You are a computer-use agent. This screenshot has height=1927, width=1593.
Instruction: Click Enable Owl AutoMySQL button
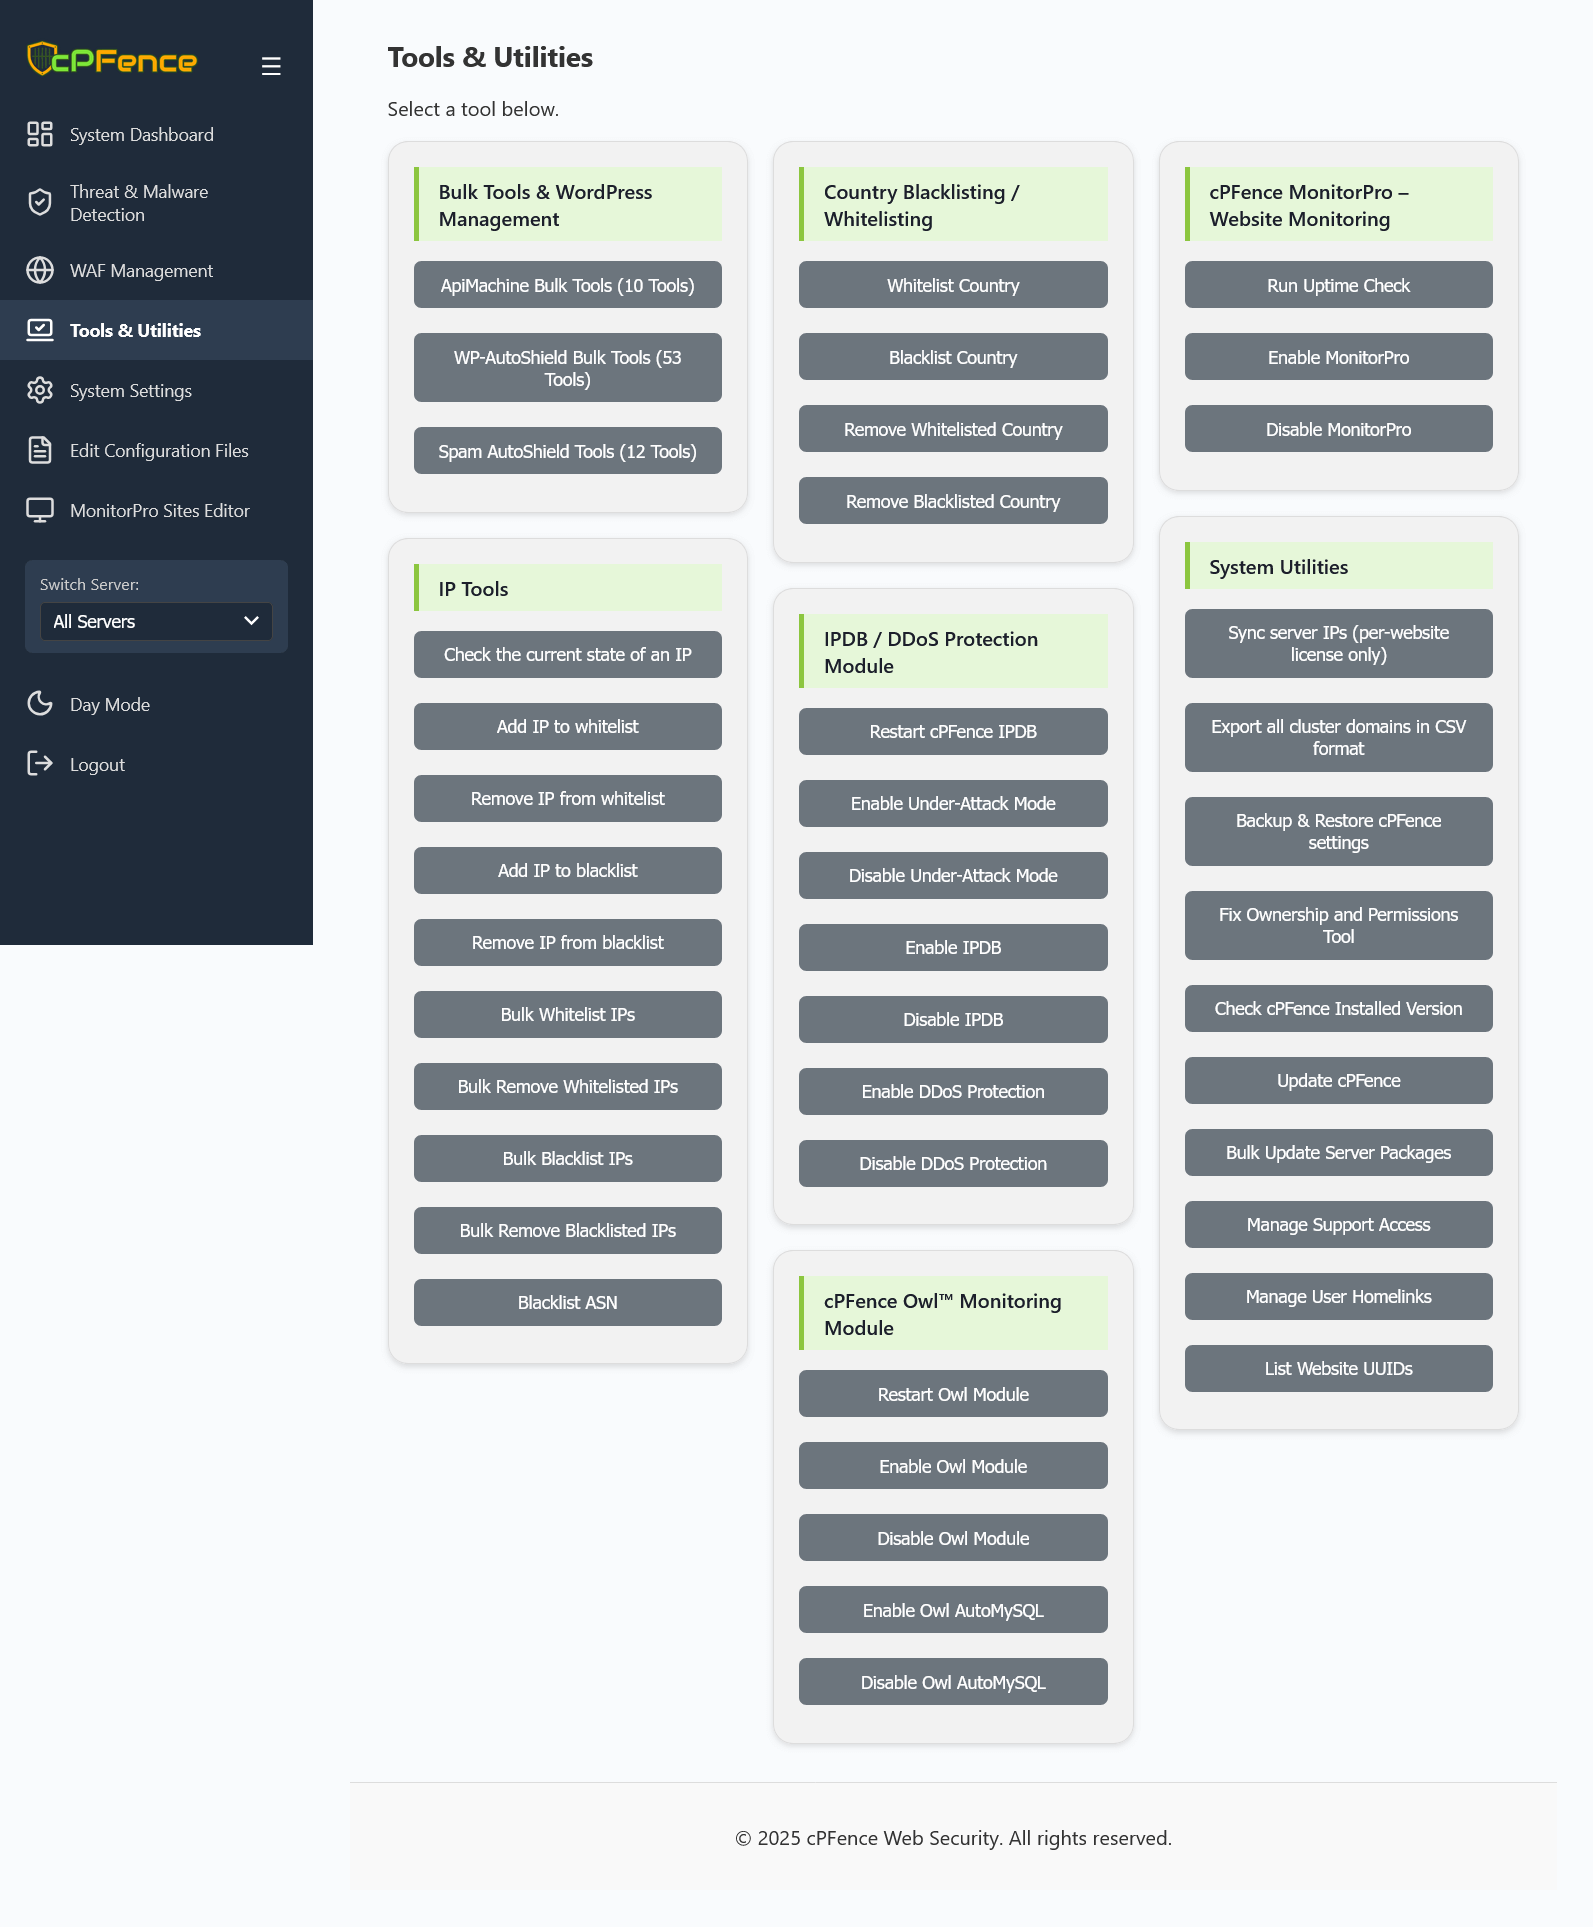tap(953, 1610)
